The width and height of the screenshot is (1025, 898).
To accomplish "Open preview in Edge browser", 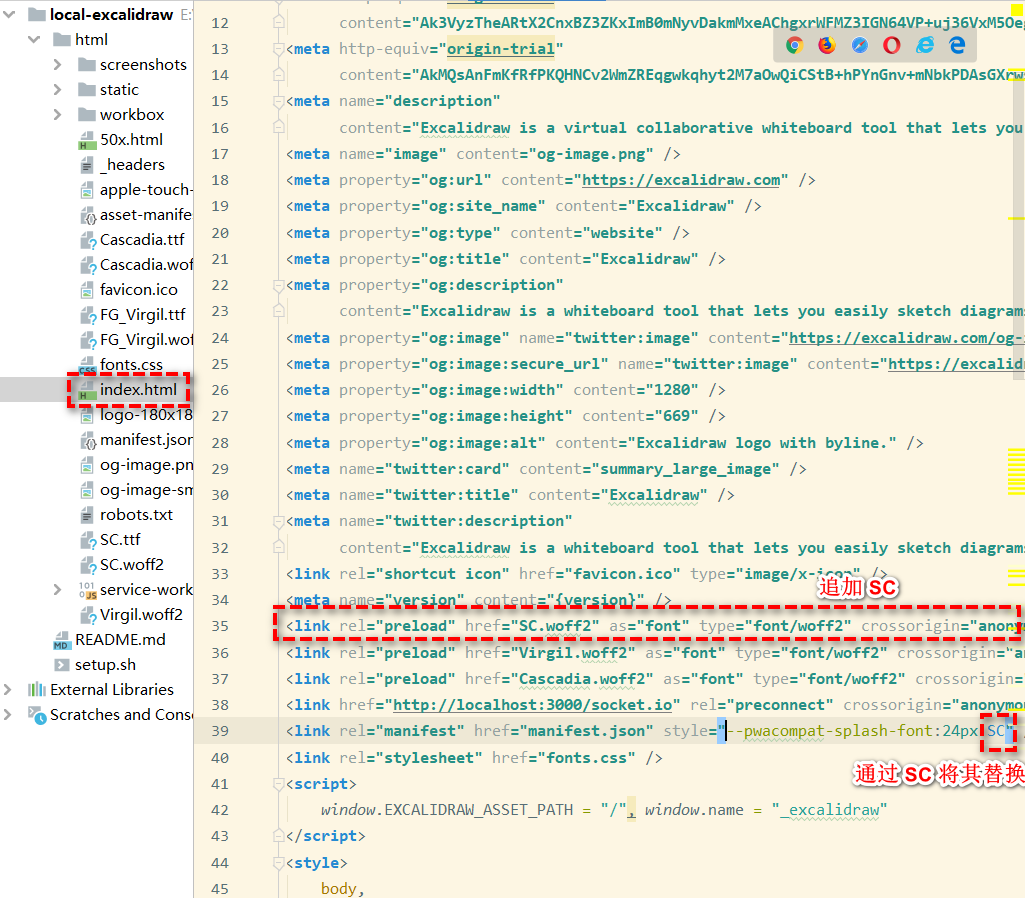I will pos(957,45).
